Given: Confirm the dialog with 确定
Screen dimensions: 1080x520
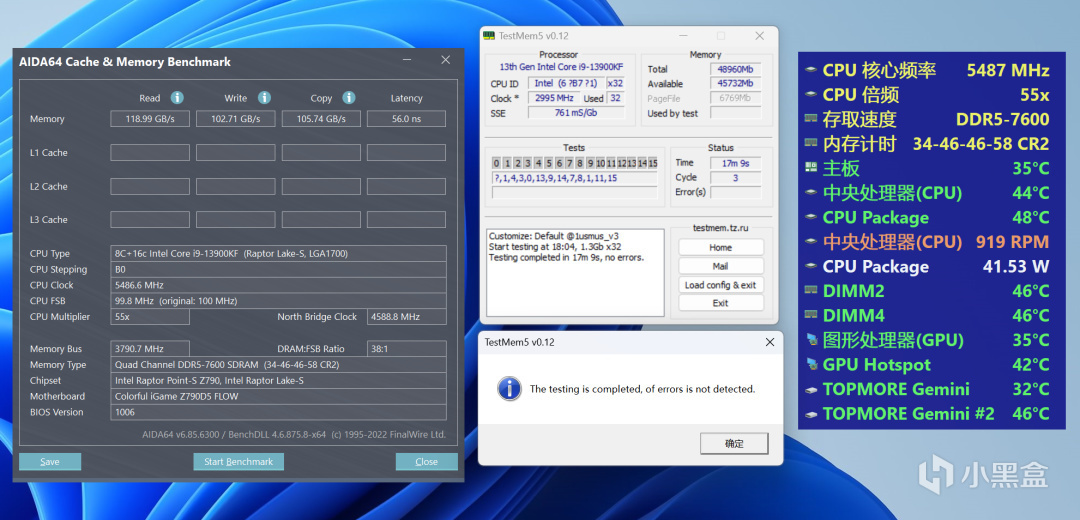Looking at the screenshot, I should [732, 443].
